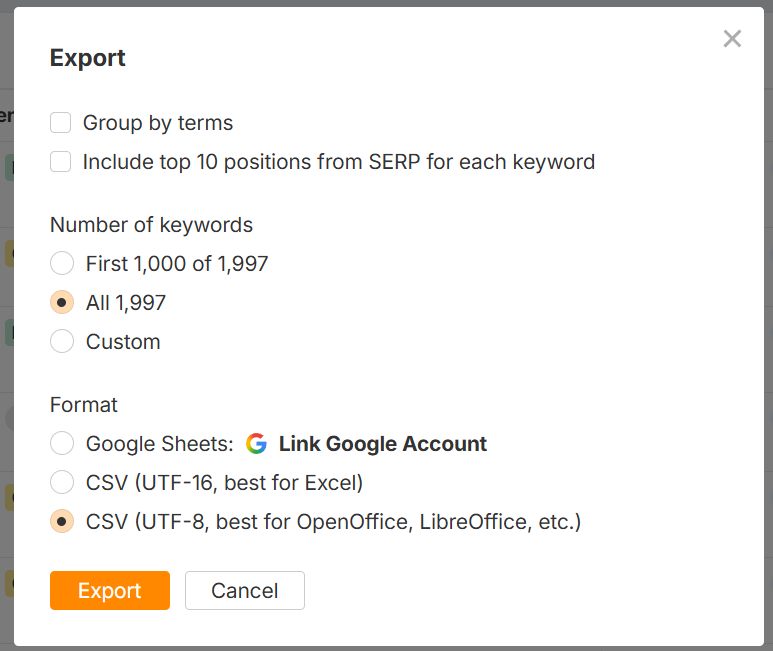
Task: Click the Export dialog title
Action: point(88,58)
